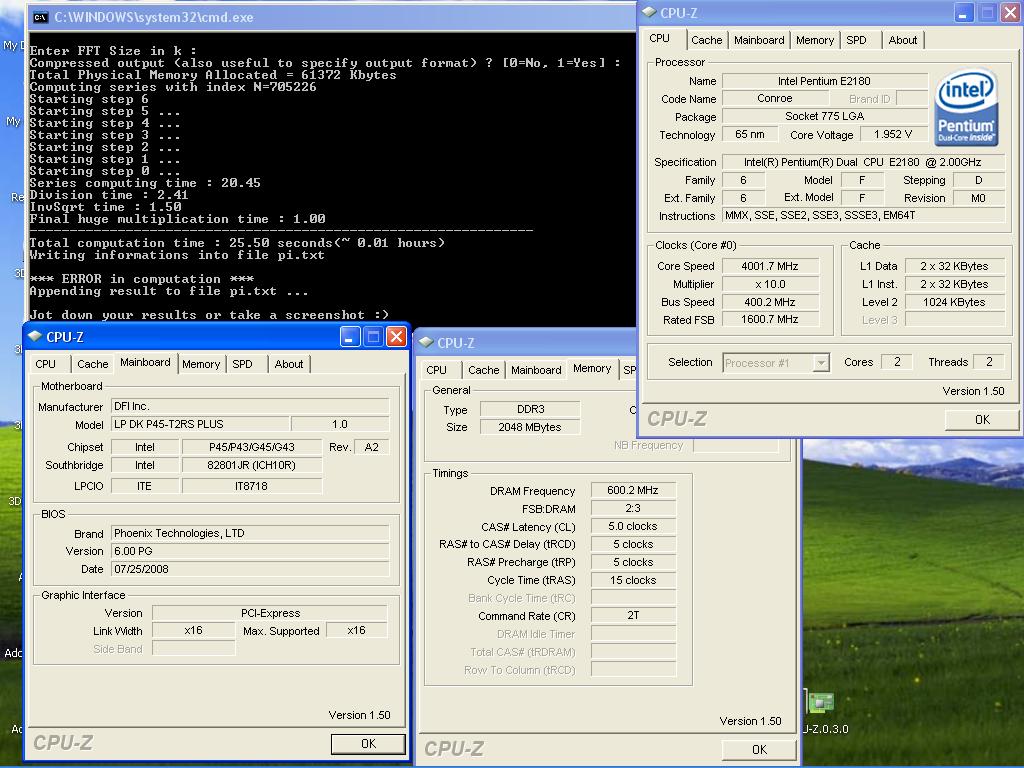Open the Cache tab in the Mainboard window
The image size is (1024, 768).
(x=93, y=364)
